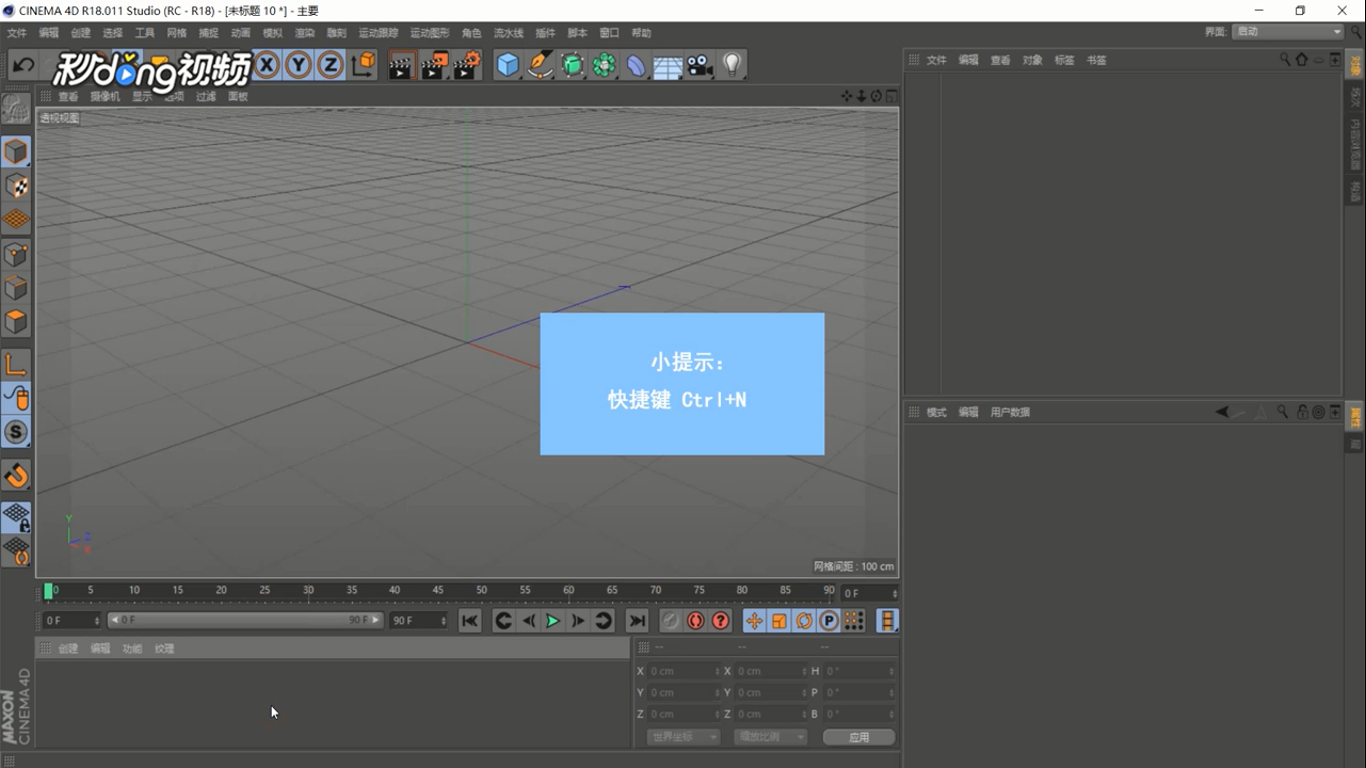Enable Snap magnet icon
The width and height of the screenshot is (1366, 768).
tap(16, 475)
